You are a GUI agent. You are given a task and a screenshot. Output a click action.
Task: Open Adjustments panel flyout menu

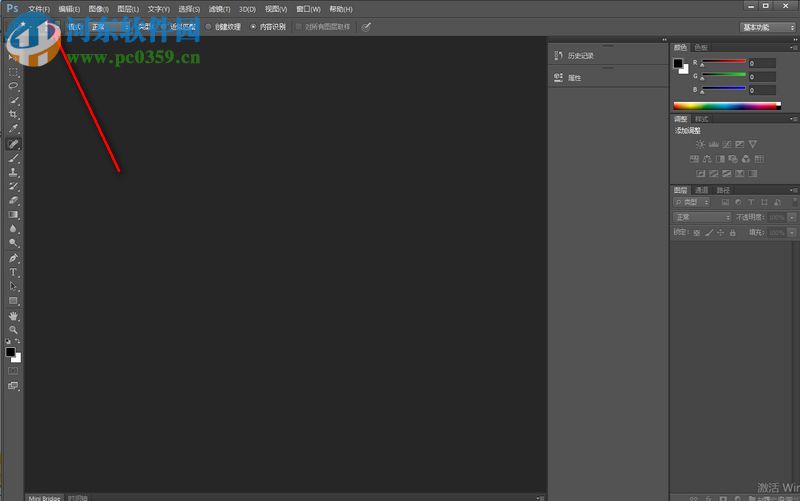pos(794,119)
